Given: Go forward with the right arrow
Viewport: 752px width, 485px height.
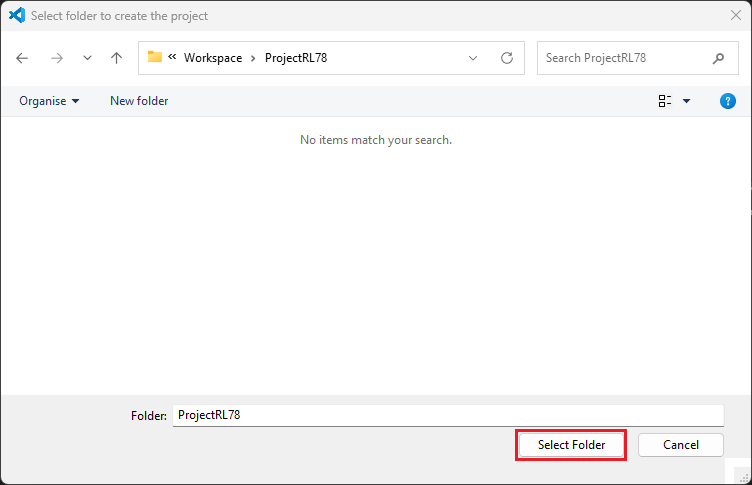Looking at the screenshot, I should (x=57, y=58).
